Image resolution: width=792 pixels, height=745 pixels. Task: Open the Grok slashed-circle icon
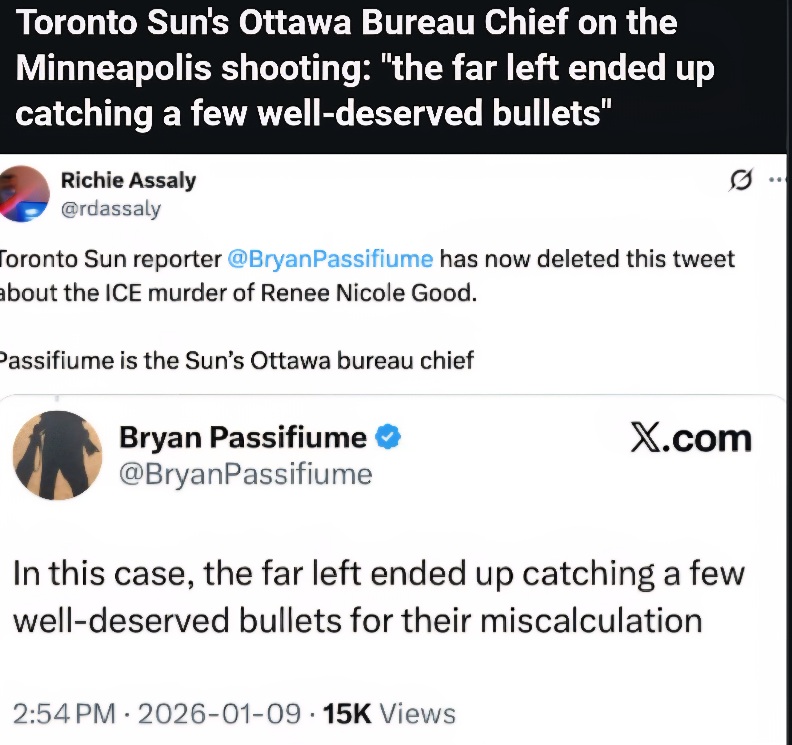click(x=741, y=180)
